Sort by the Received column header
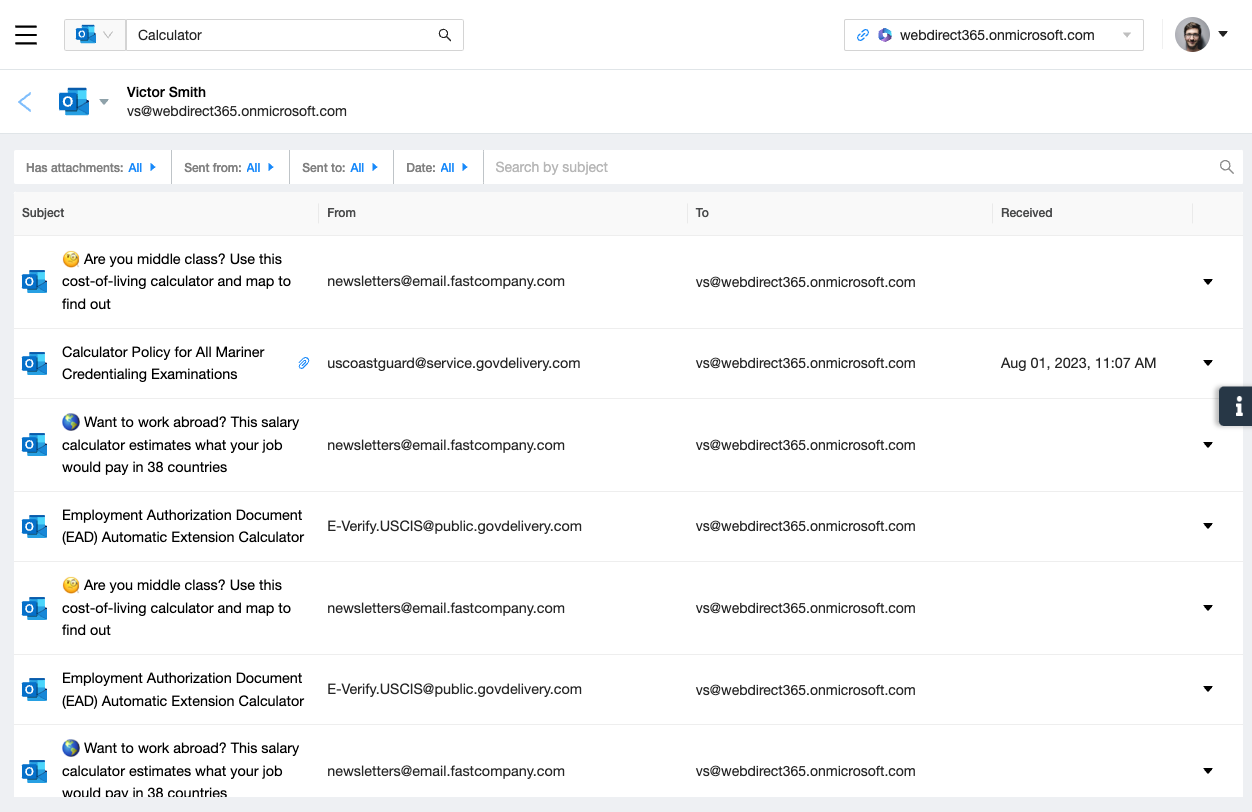 click(1026, 213)
